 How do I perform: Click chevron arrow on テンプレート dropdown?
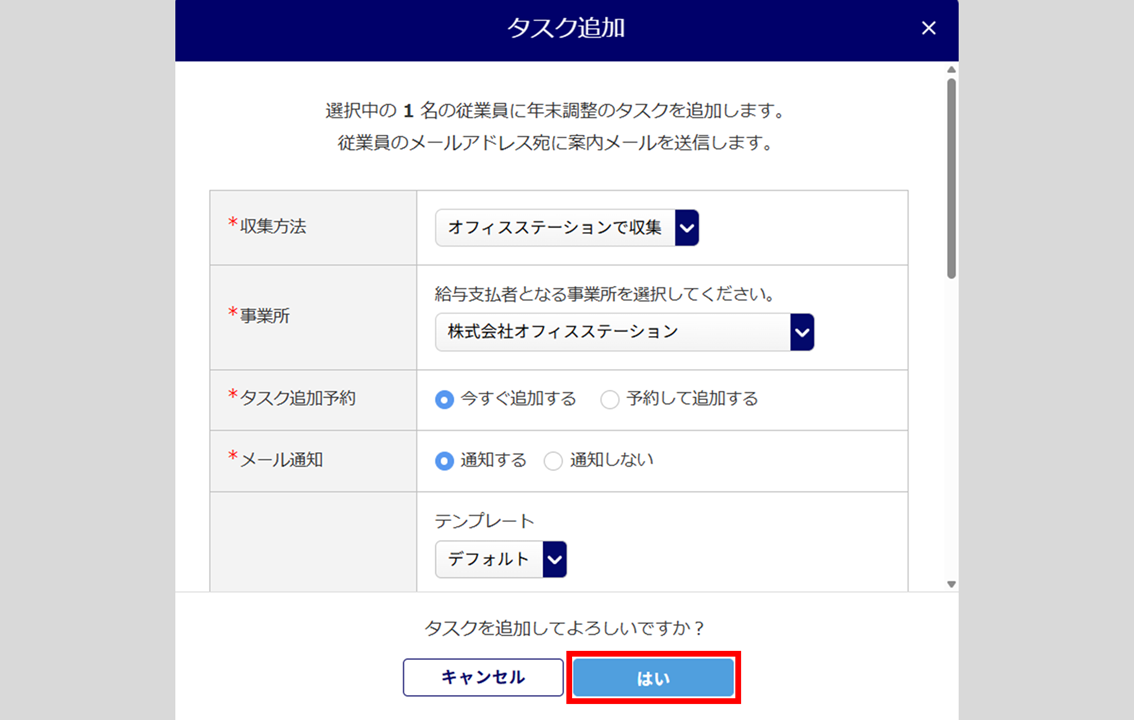point(555,560)
